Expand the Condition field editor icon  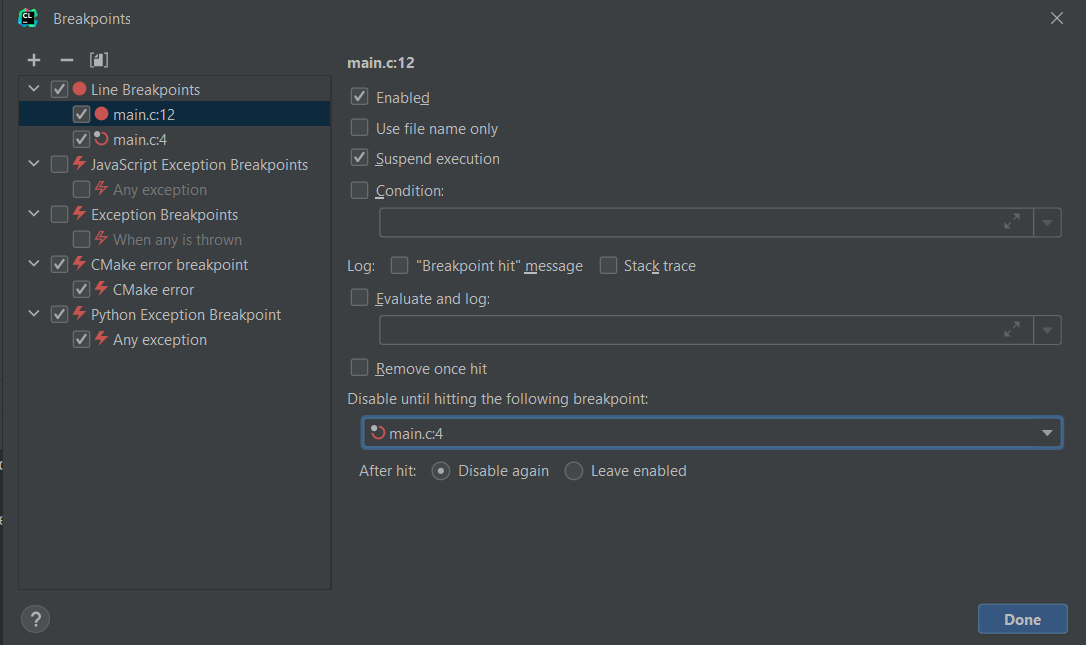tap(1012, 222)
